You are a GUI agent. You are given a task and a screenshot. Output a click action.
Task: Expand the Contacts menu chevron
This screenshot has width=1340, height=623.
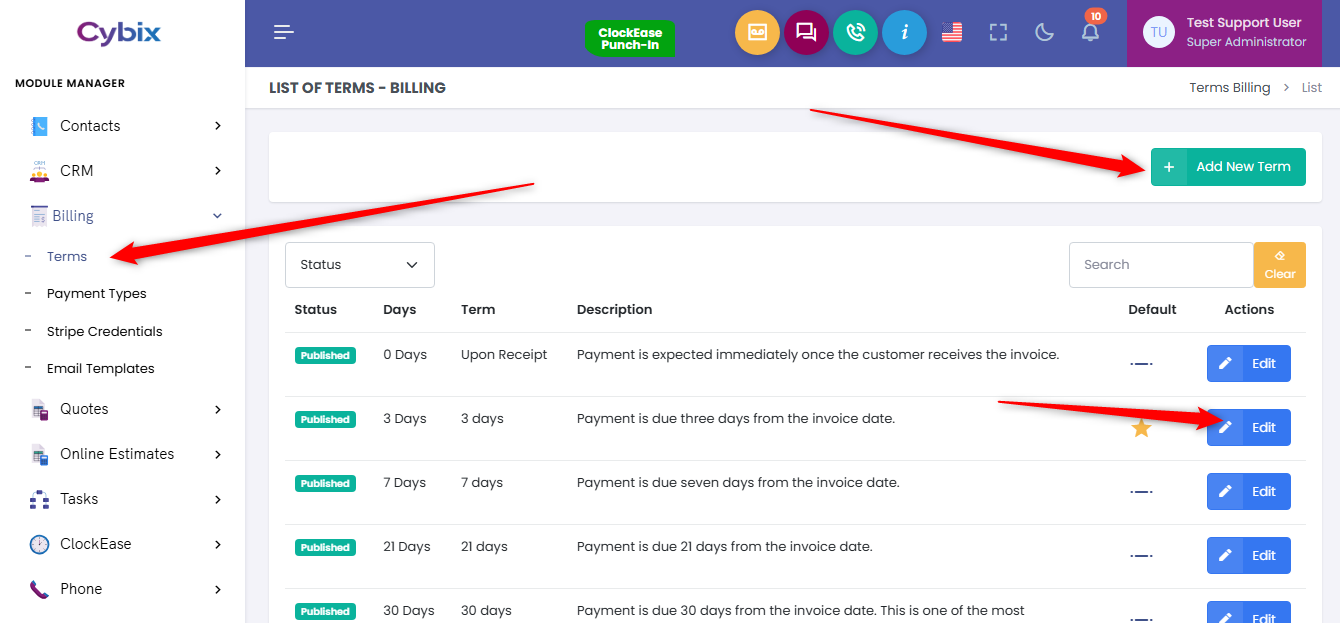coord(218,126)
